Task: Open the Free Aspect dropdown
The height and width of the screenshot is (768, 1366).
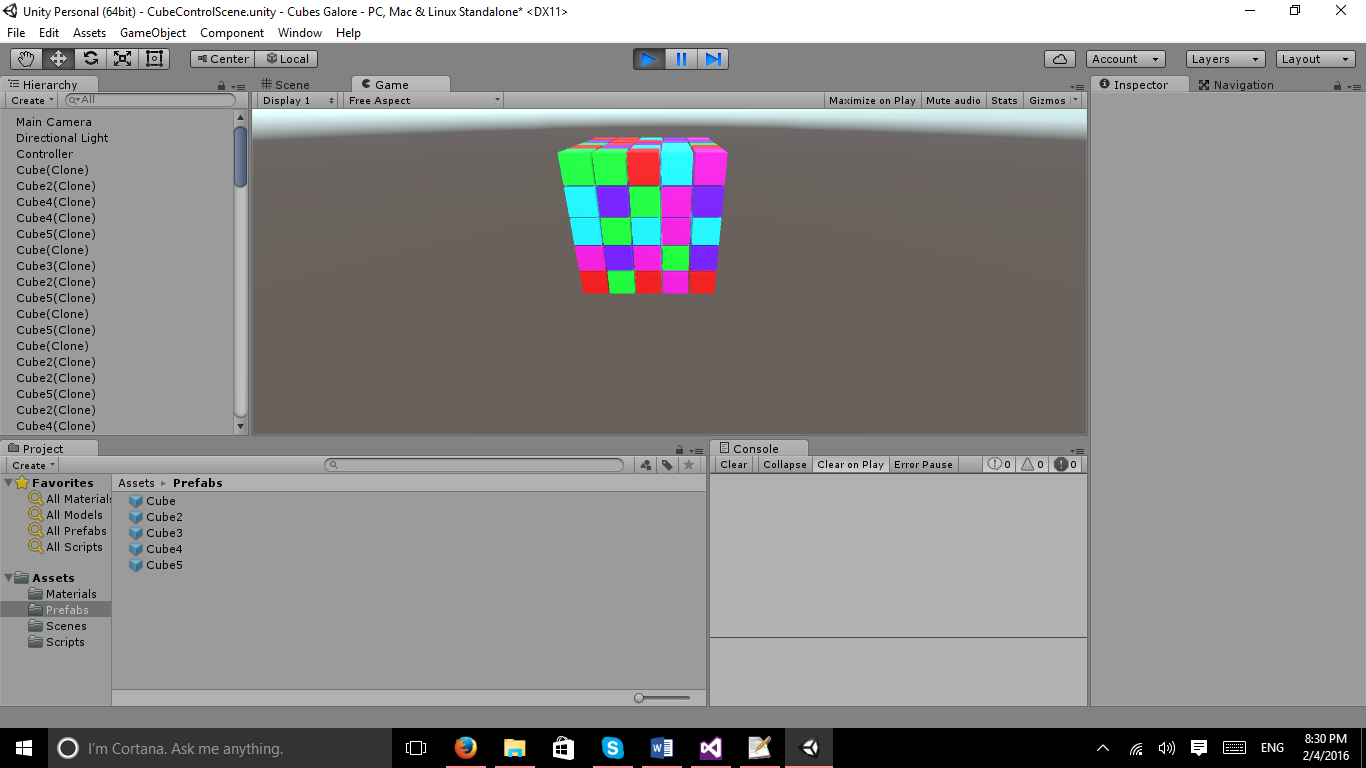Action: point(423,101)
